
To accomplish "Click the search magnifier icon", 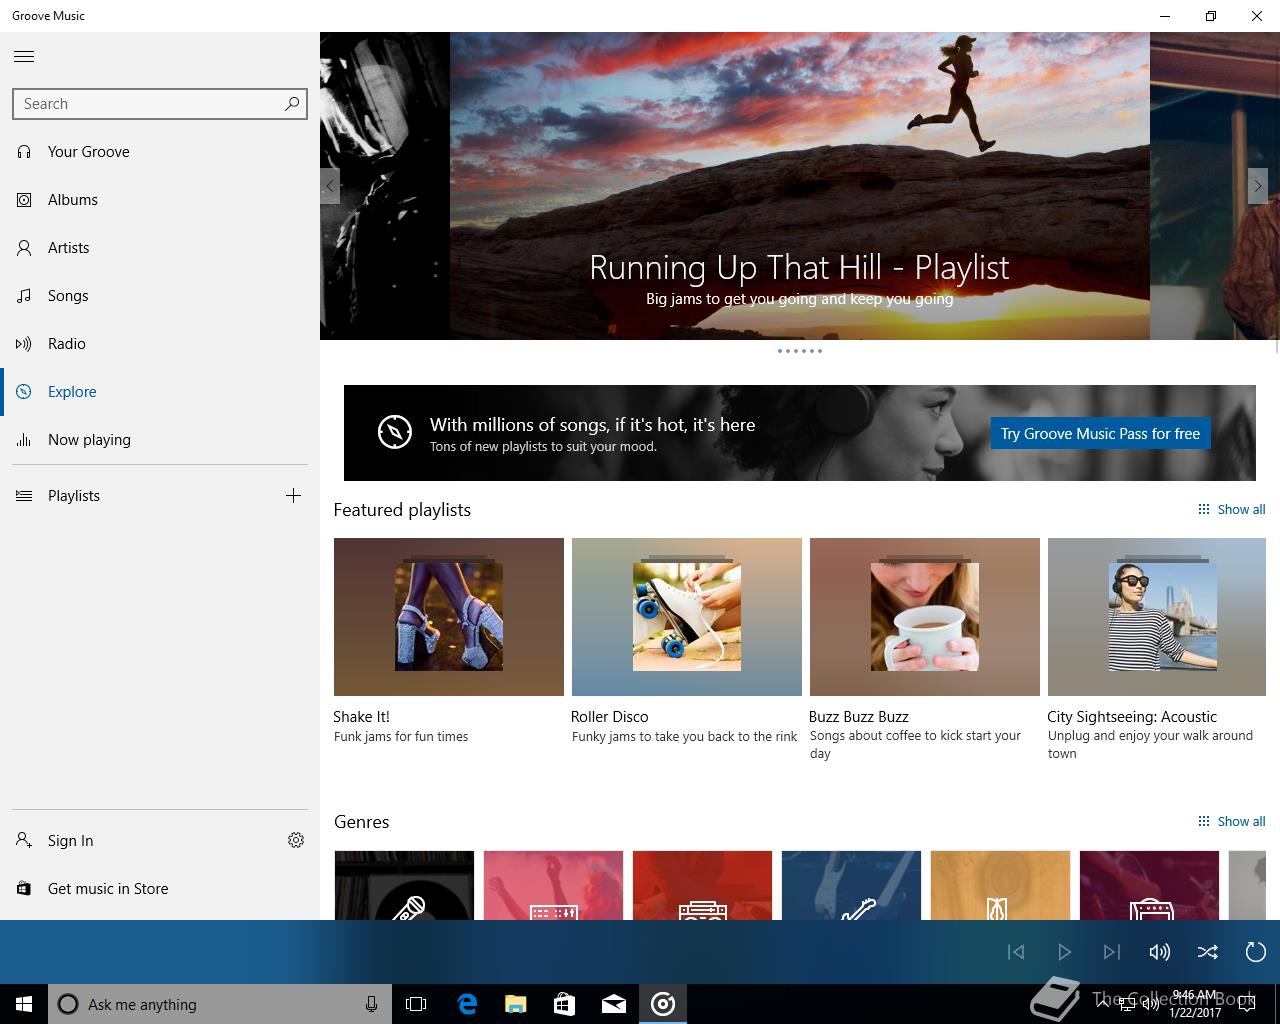I will pos(292,103).
